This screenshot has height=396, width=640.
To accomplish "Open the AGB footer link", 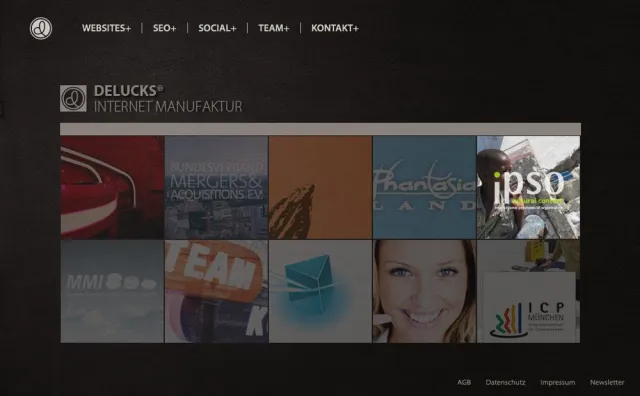I will tap(464, 383).
